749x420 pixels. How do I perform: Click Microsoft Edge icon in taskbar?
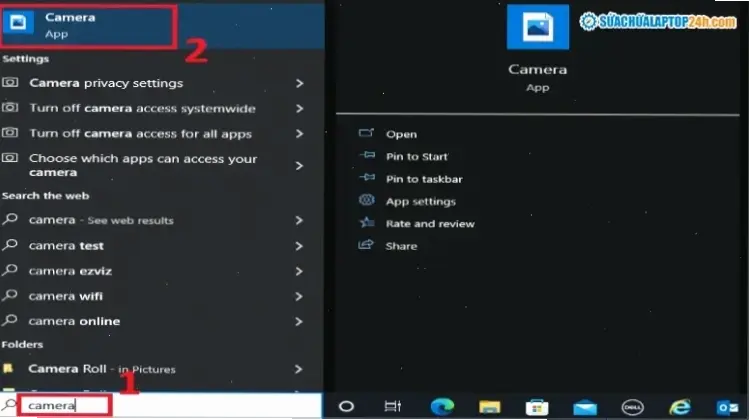pyautogui.click(x=441, y=406)
